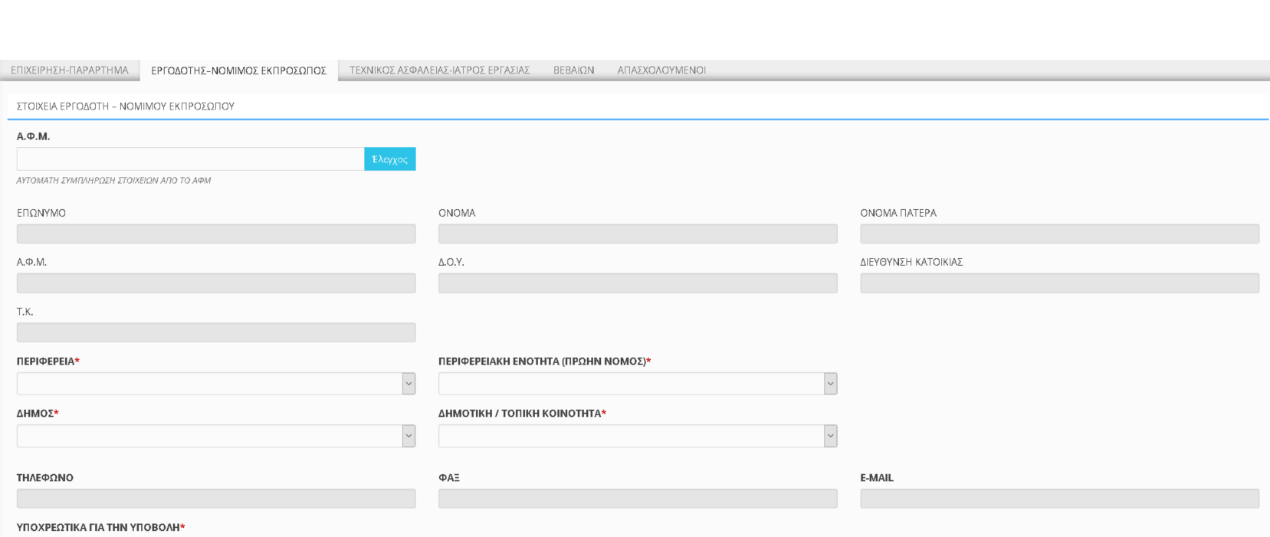Viewport: 1270px width, 537px height.
Task: Click the ΔΙΕΥΘΥΝΣΗ ΚΑΤΟΙΚΙΑΣ field
Action: coord(1059,283)
